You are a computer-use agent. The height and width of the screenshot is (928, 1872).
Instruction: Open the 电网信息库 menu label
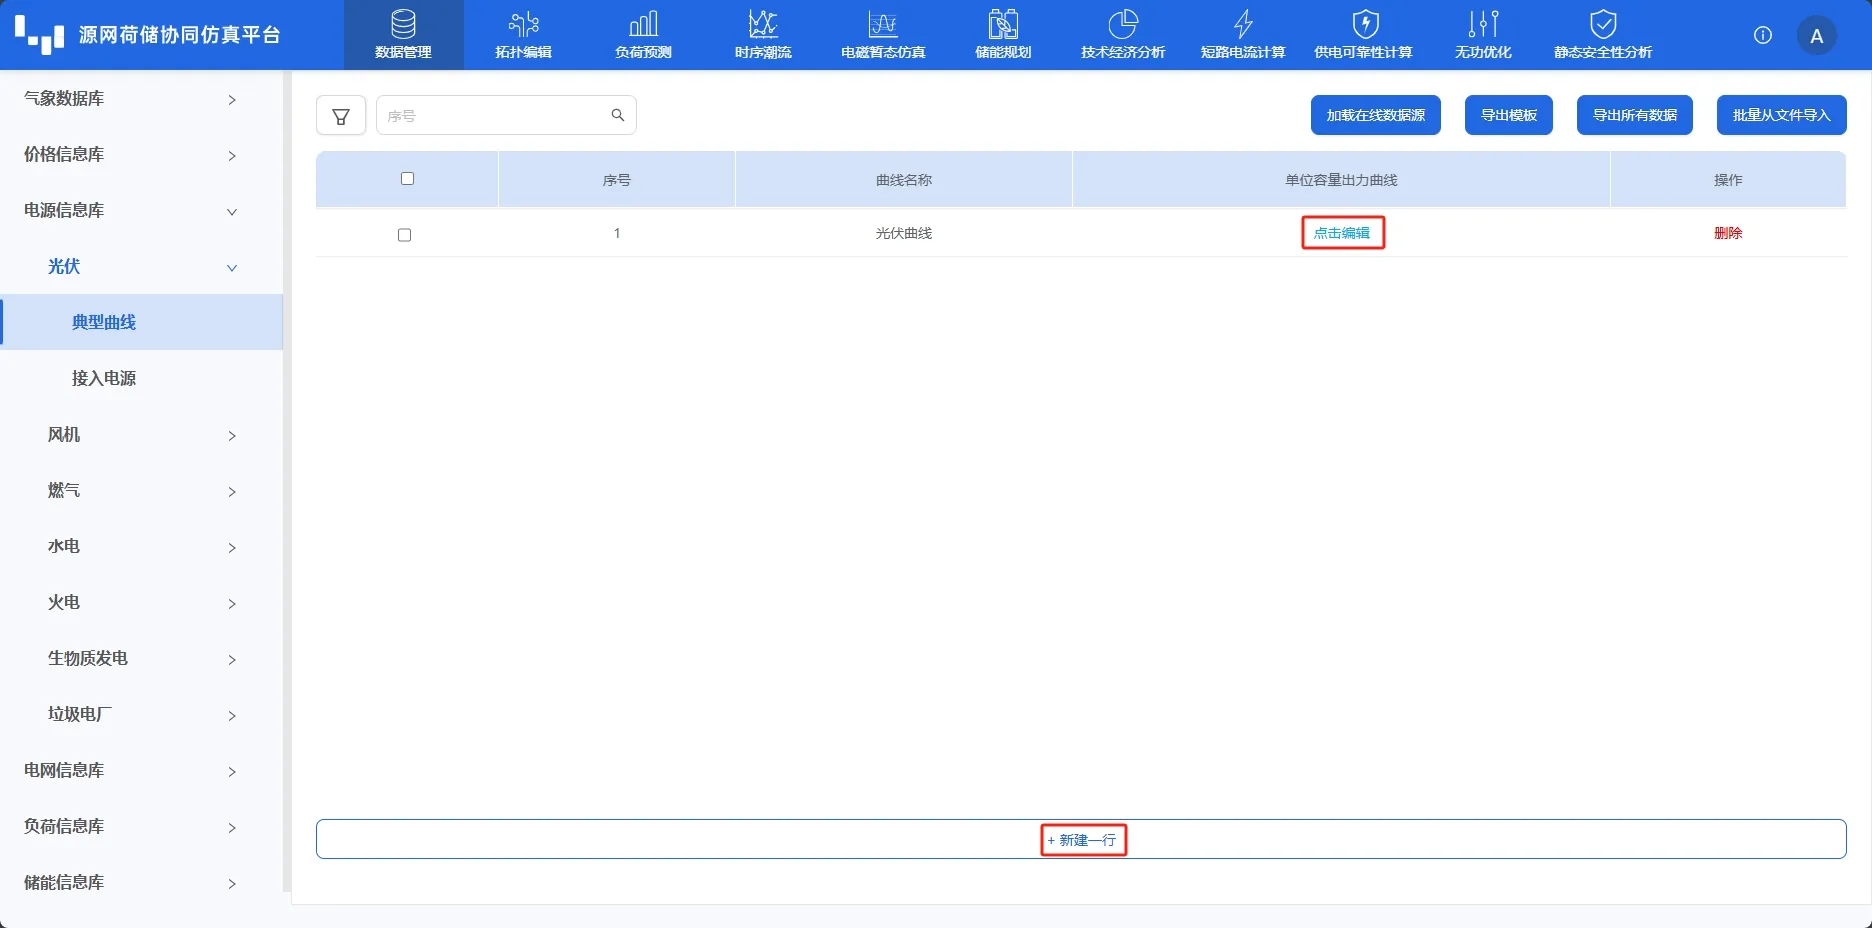(64, 770)
